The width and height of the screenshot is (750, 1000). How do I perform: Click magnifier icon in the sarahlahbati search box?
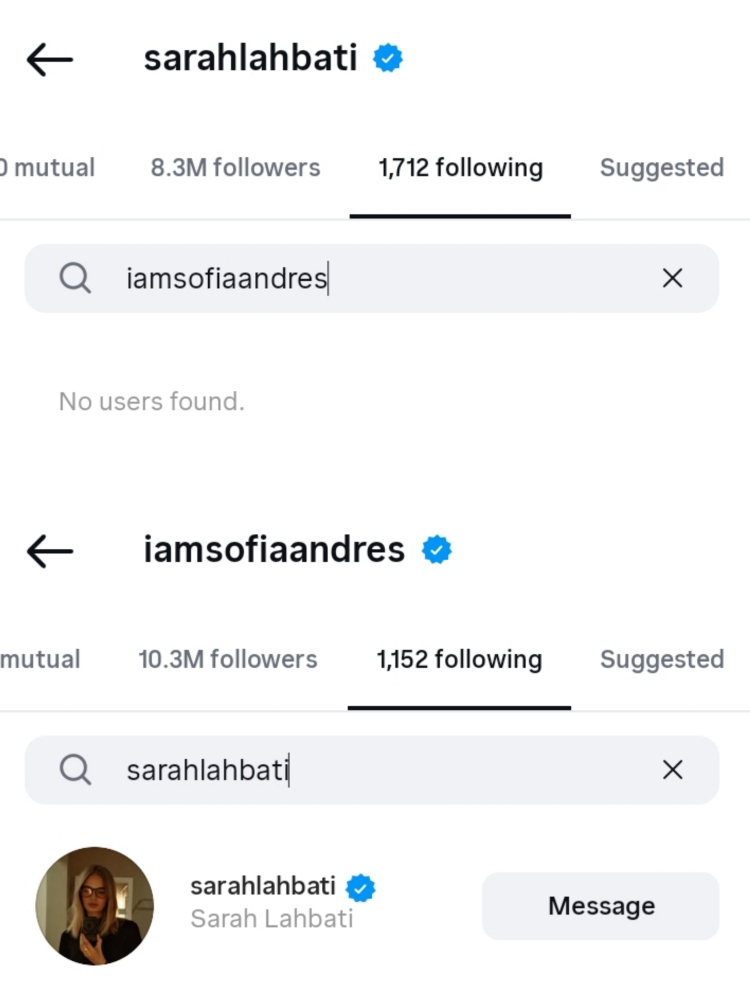point(75,769)
